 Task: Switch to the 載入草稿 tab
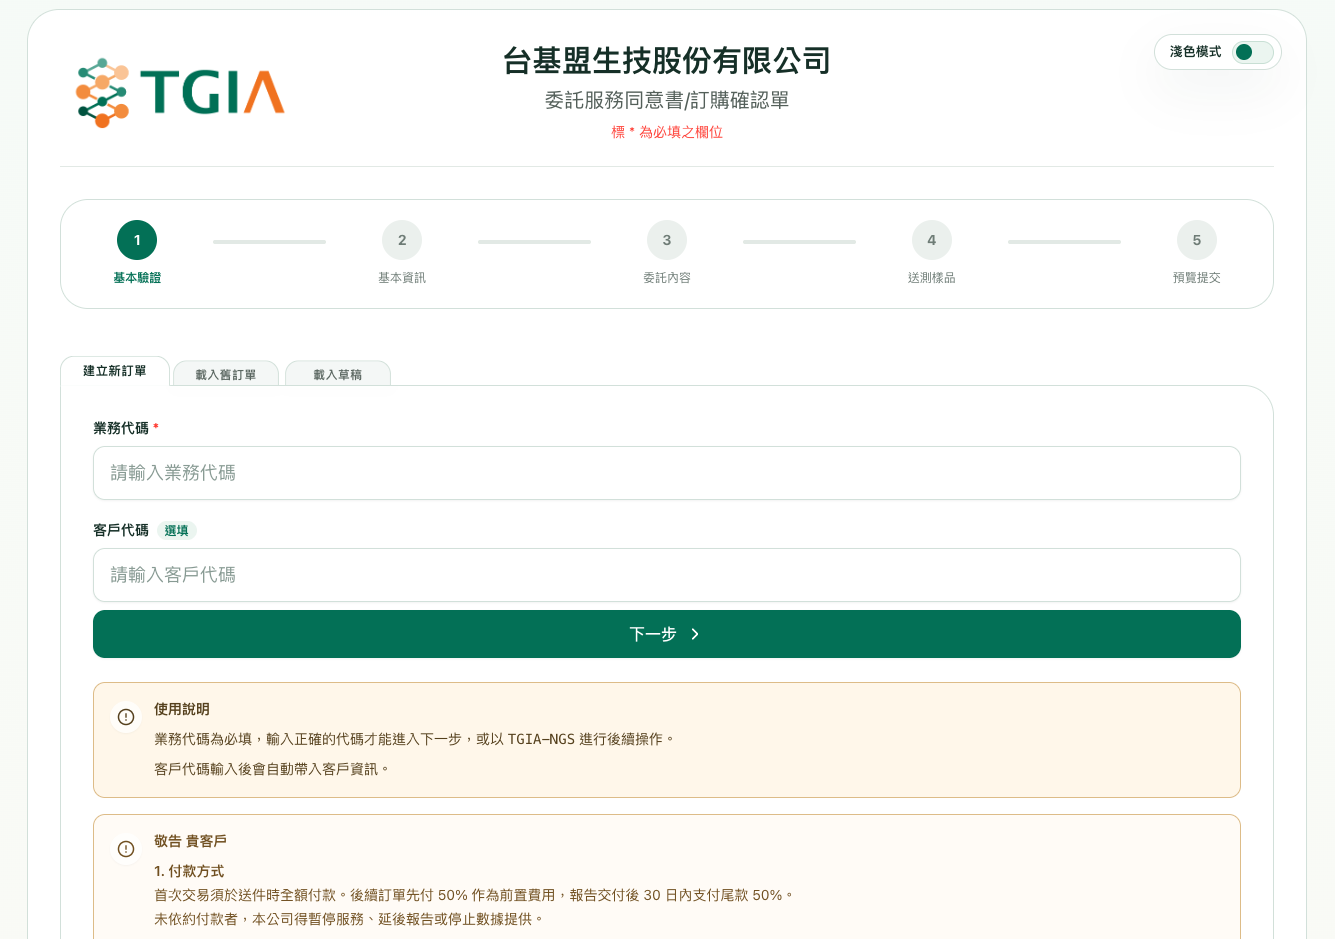[338, 374]
